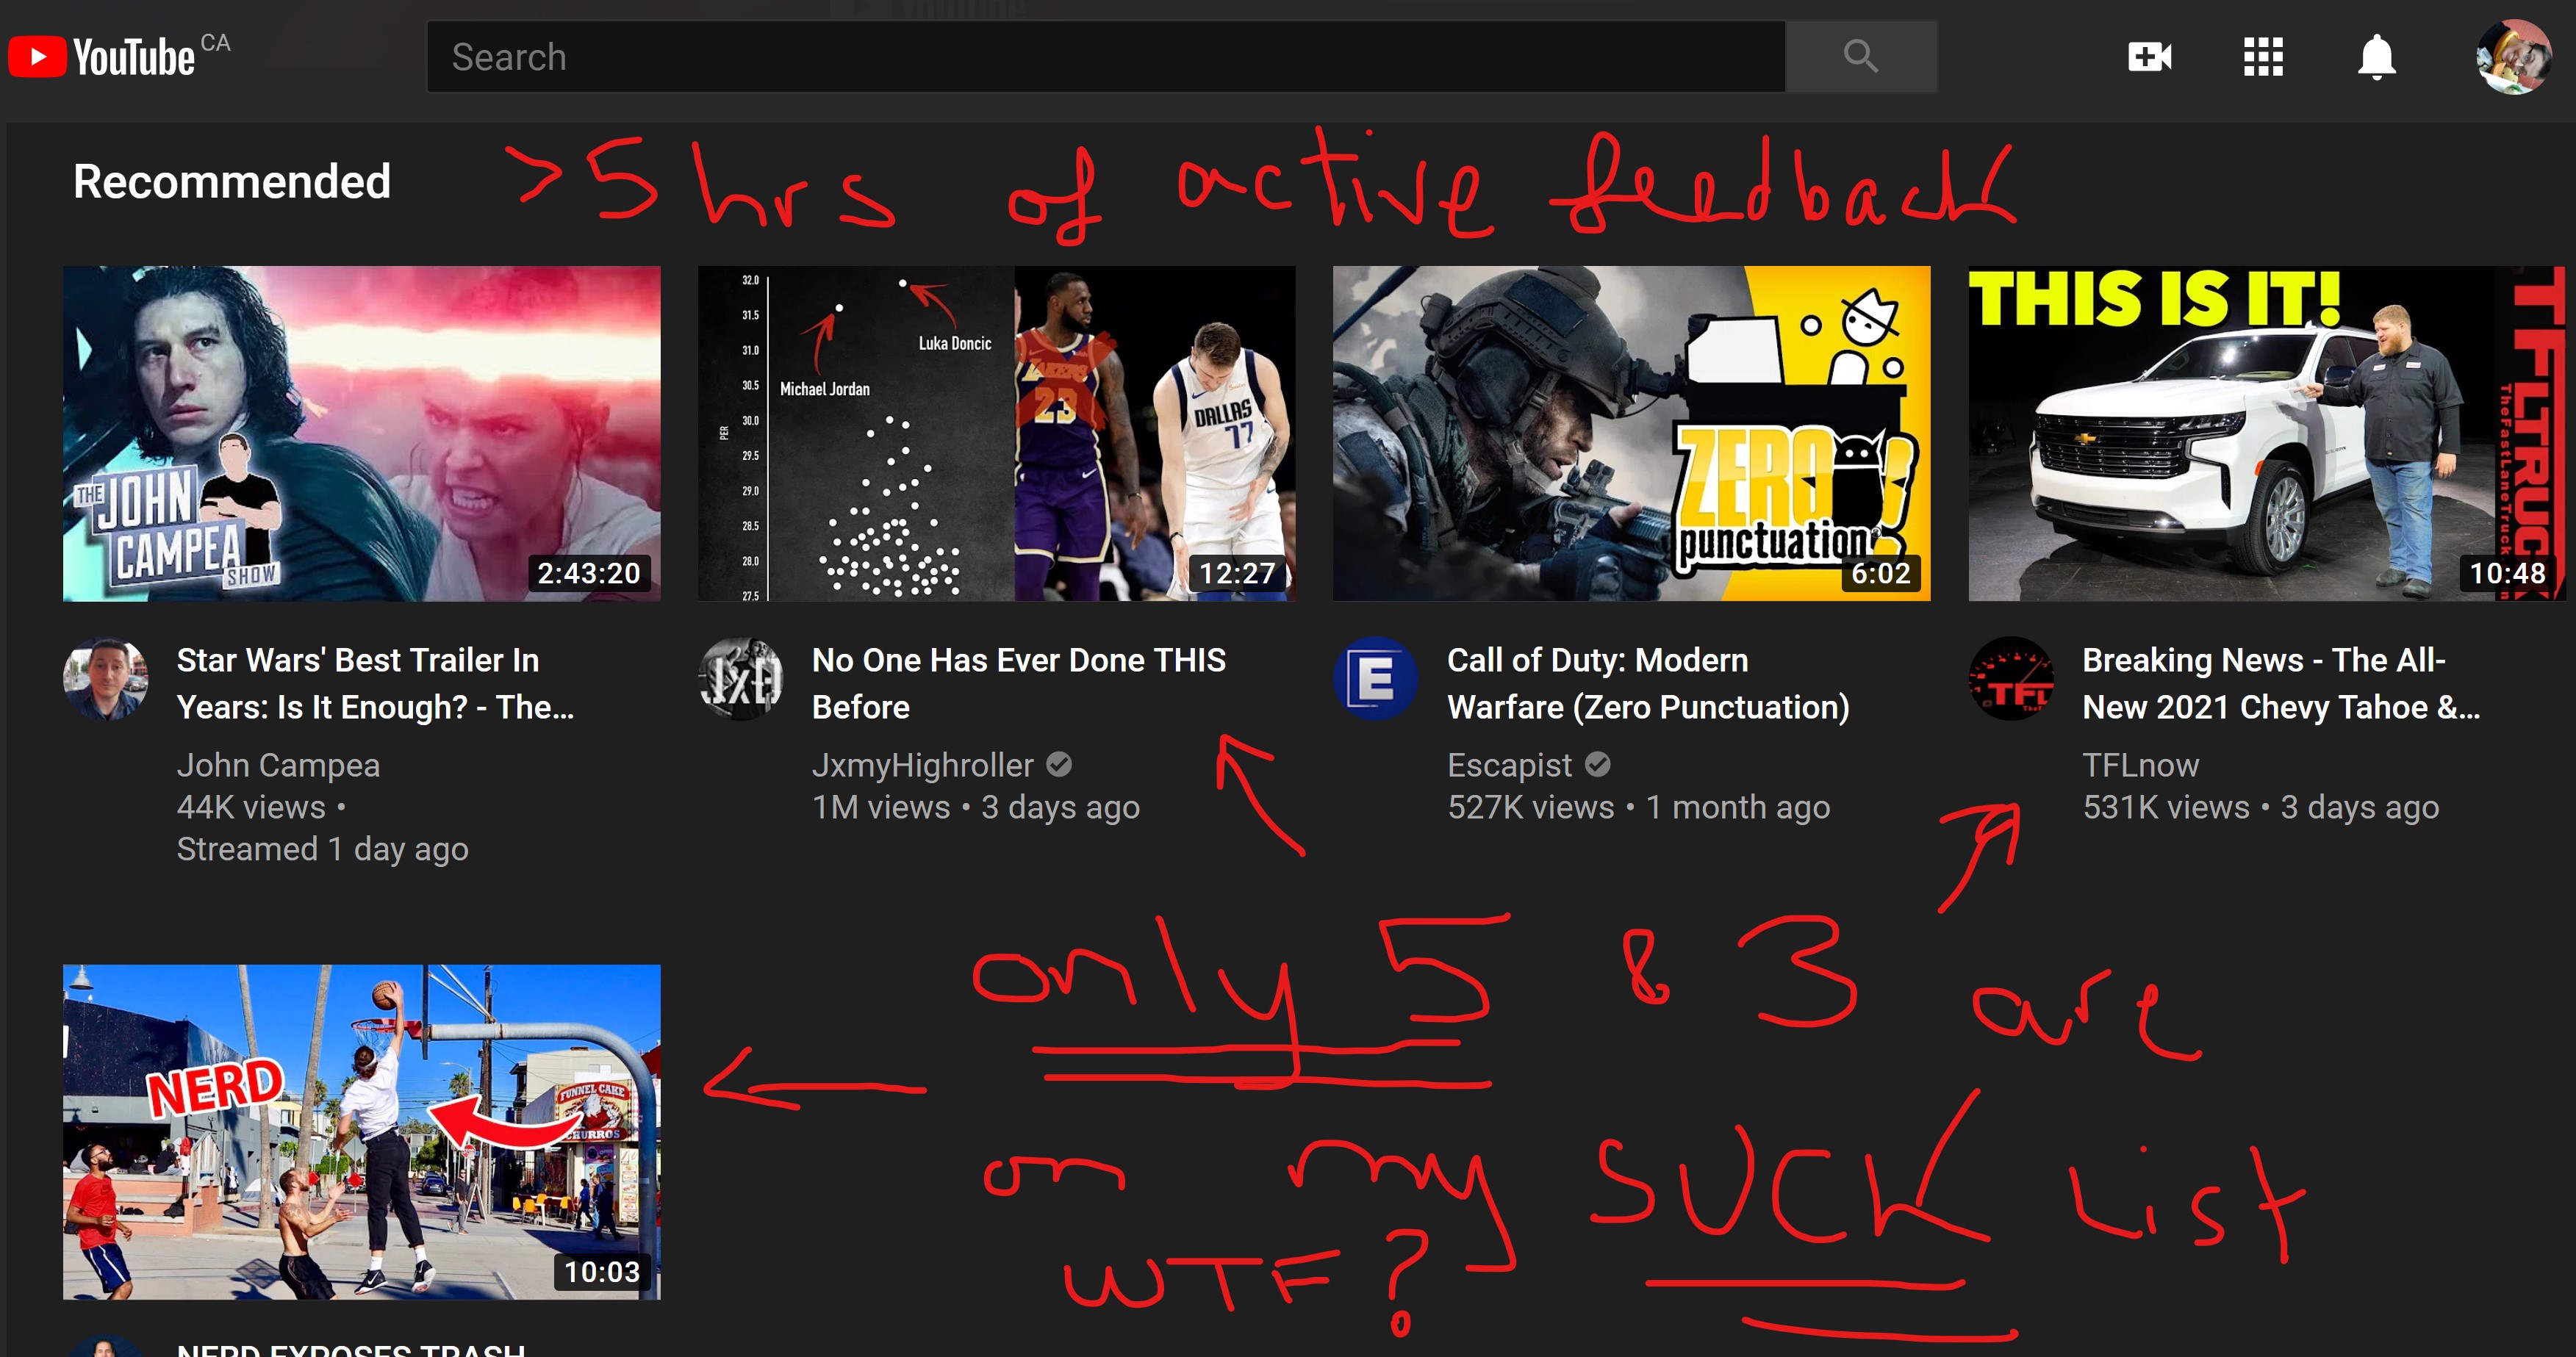Image resolution: width=2576 pixels, height=1357 pixels.
Task: Click the JxmyHighroller channel avatar
Action: point(741,679)
